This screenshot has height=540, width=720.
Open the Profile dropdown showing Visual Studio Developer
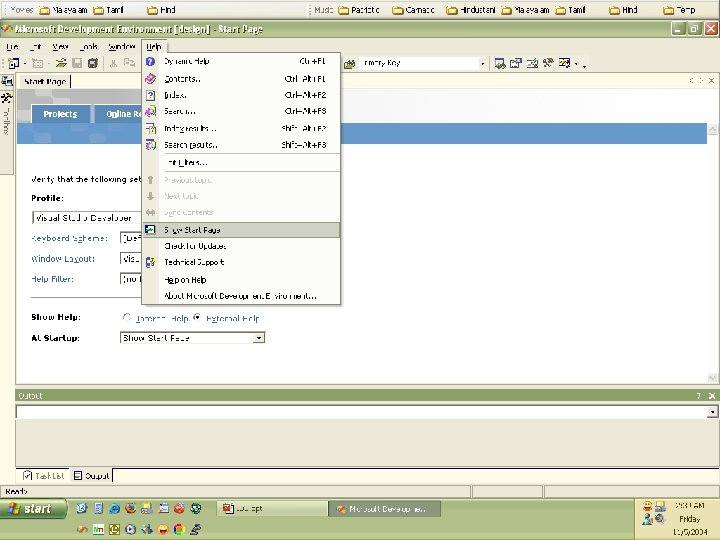[x=86, y=218]
